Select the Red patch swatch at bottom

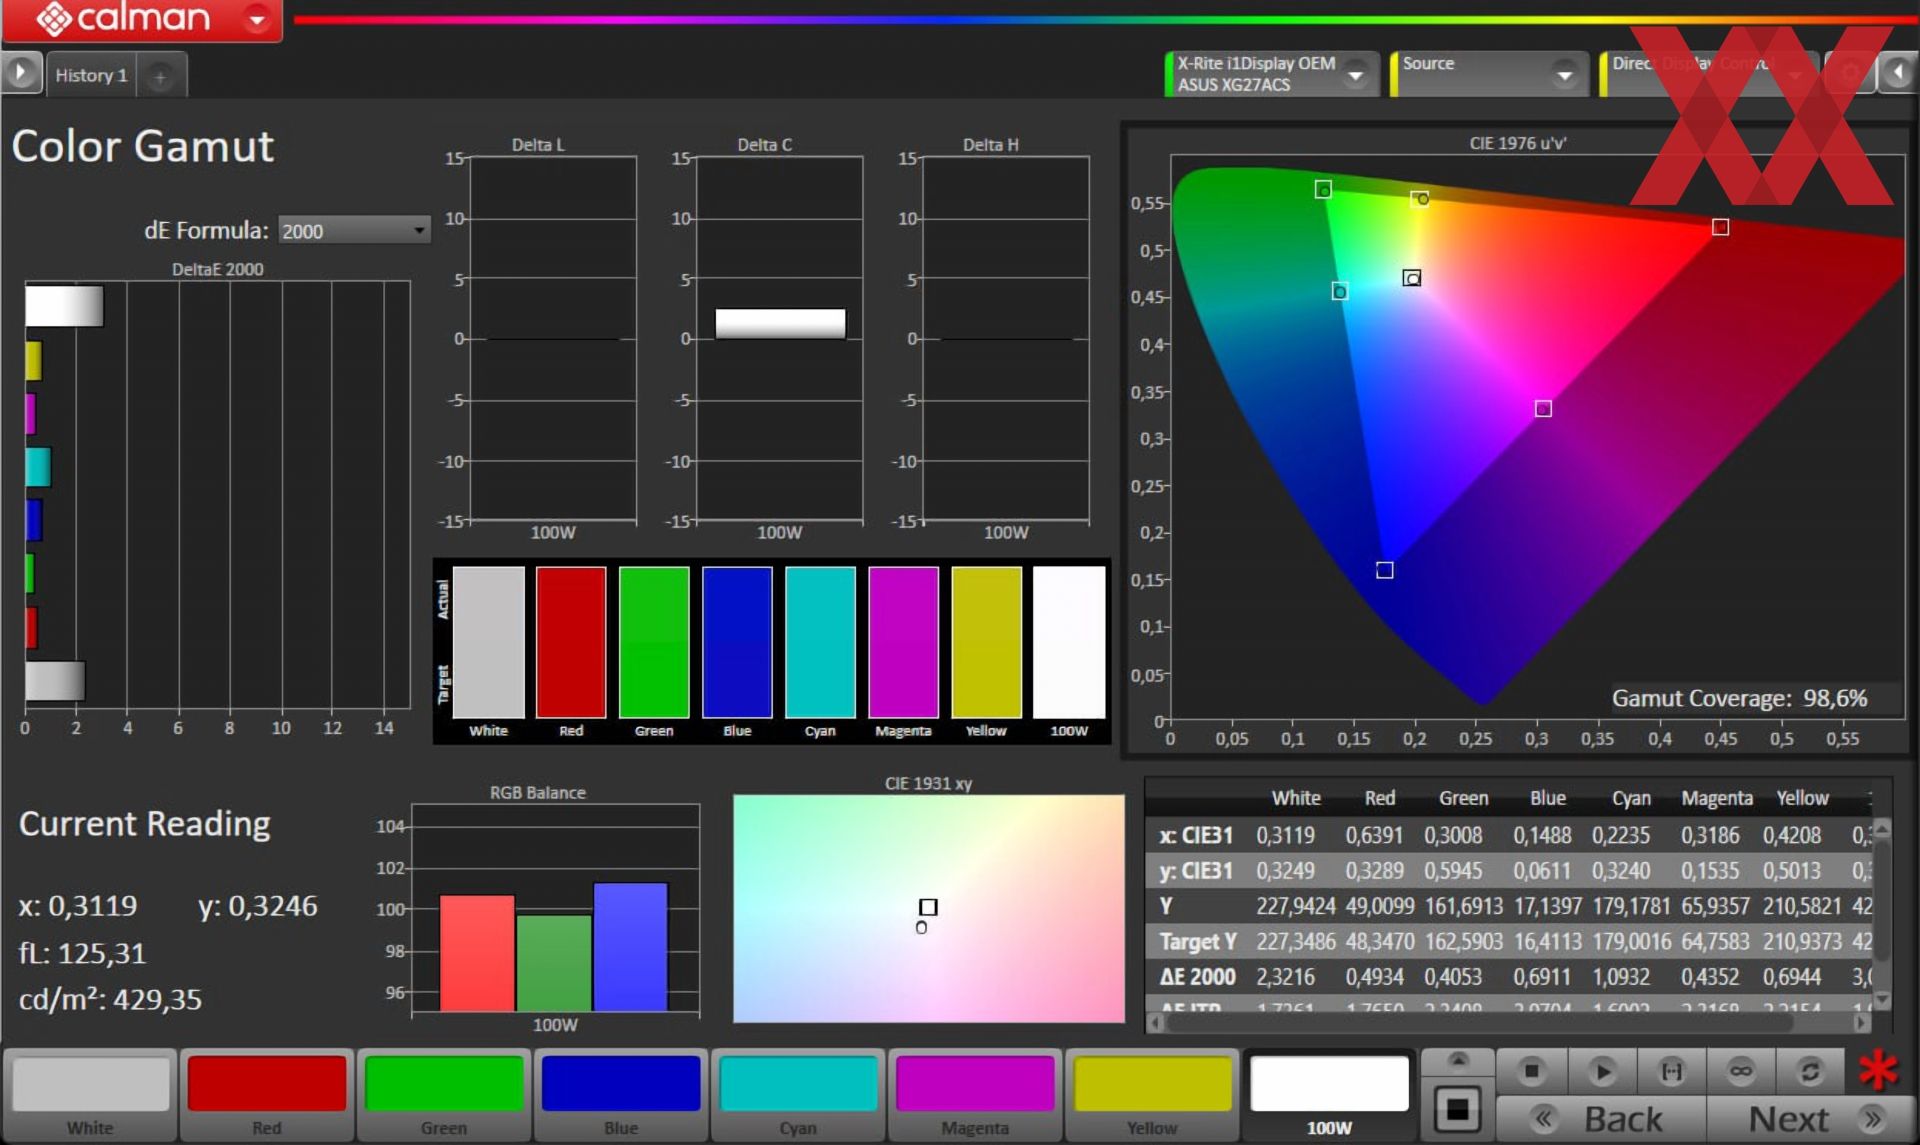click(x=267, y=1094)
